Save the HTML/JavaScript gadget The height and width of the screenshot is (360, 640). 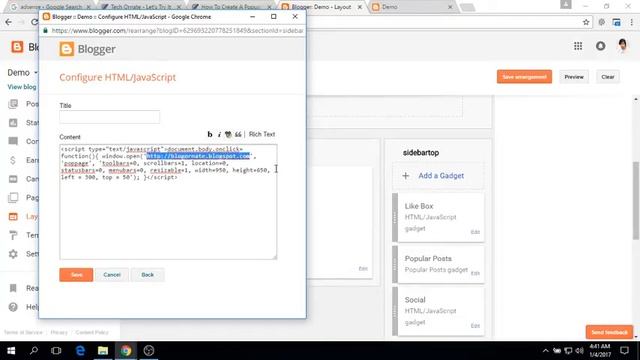[76, 275]
